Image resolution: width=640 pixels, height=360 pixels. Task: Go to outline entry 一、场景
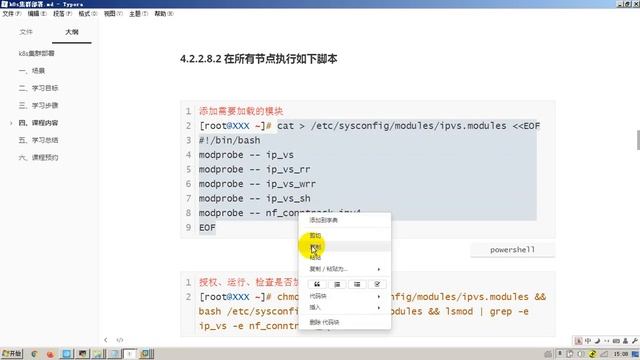[31, 71]
